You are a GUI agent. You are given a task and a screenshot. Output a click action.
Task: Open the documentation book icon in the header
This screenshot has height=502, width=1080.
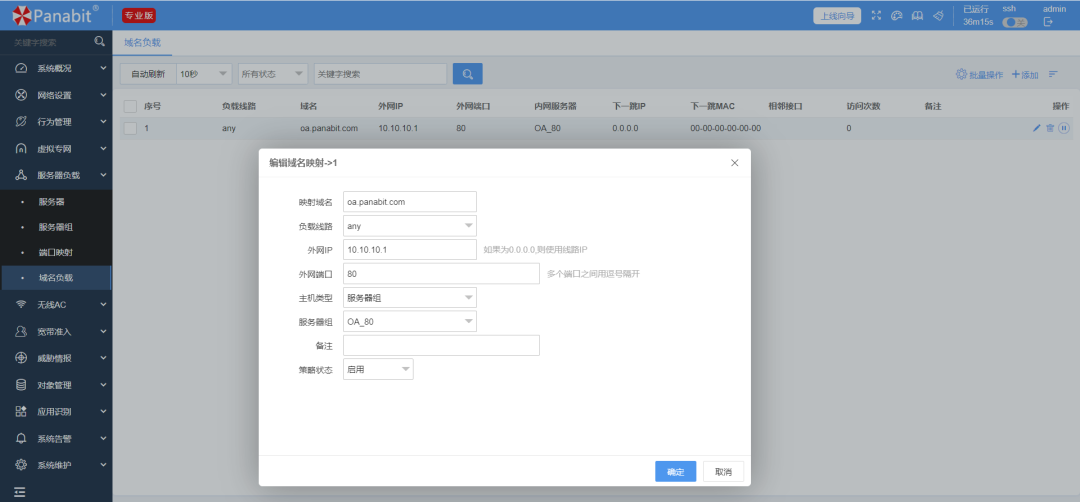(917, 15)
